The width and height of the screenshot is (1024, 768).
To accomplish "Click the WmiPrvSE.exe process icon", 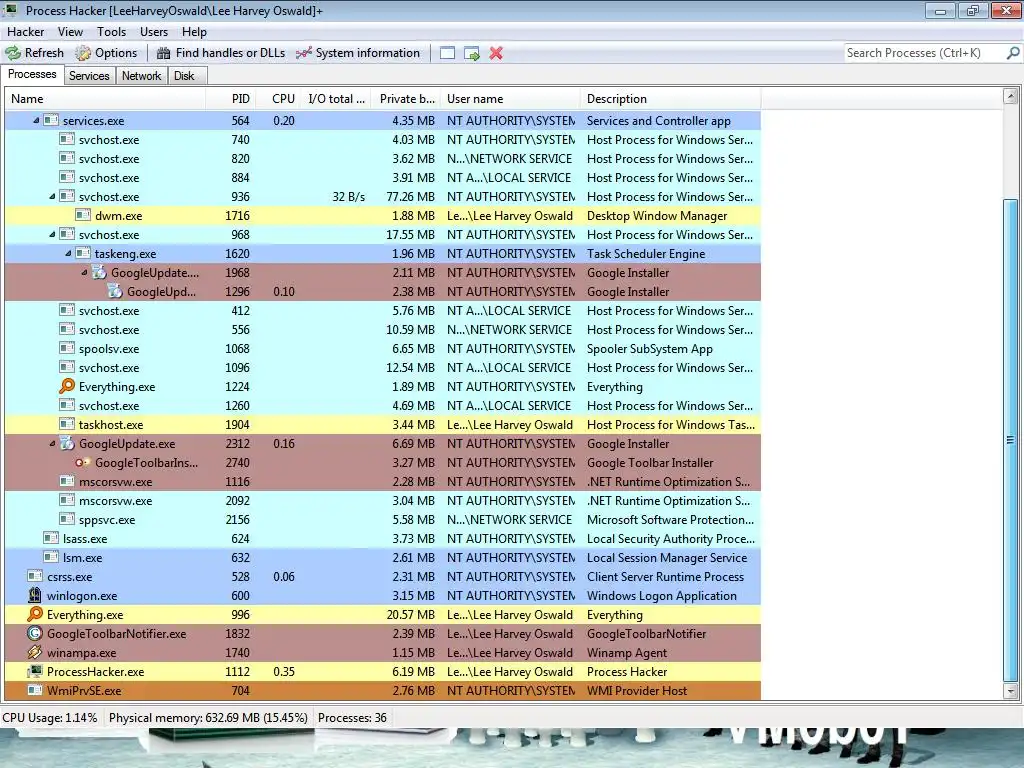I will 35,690.
